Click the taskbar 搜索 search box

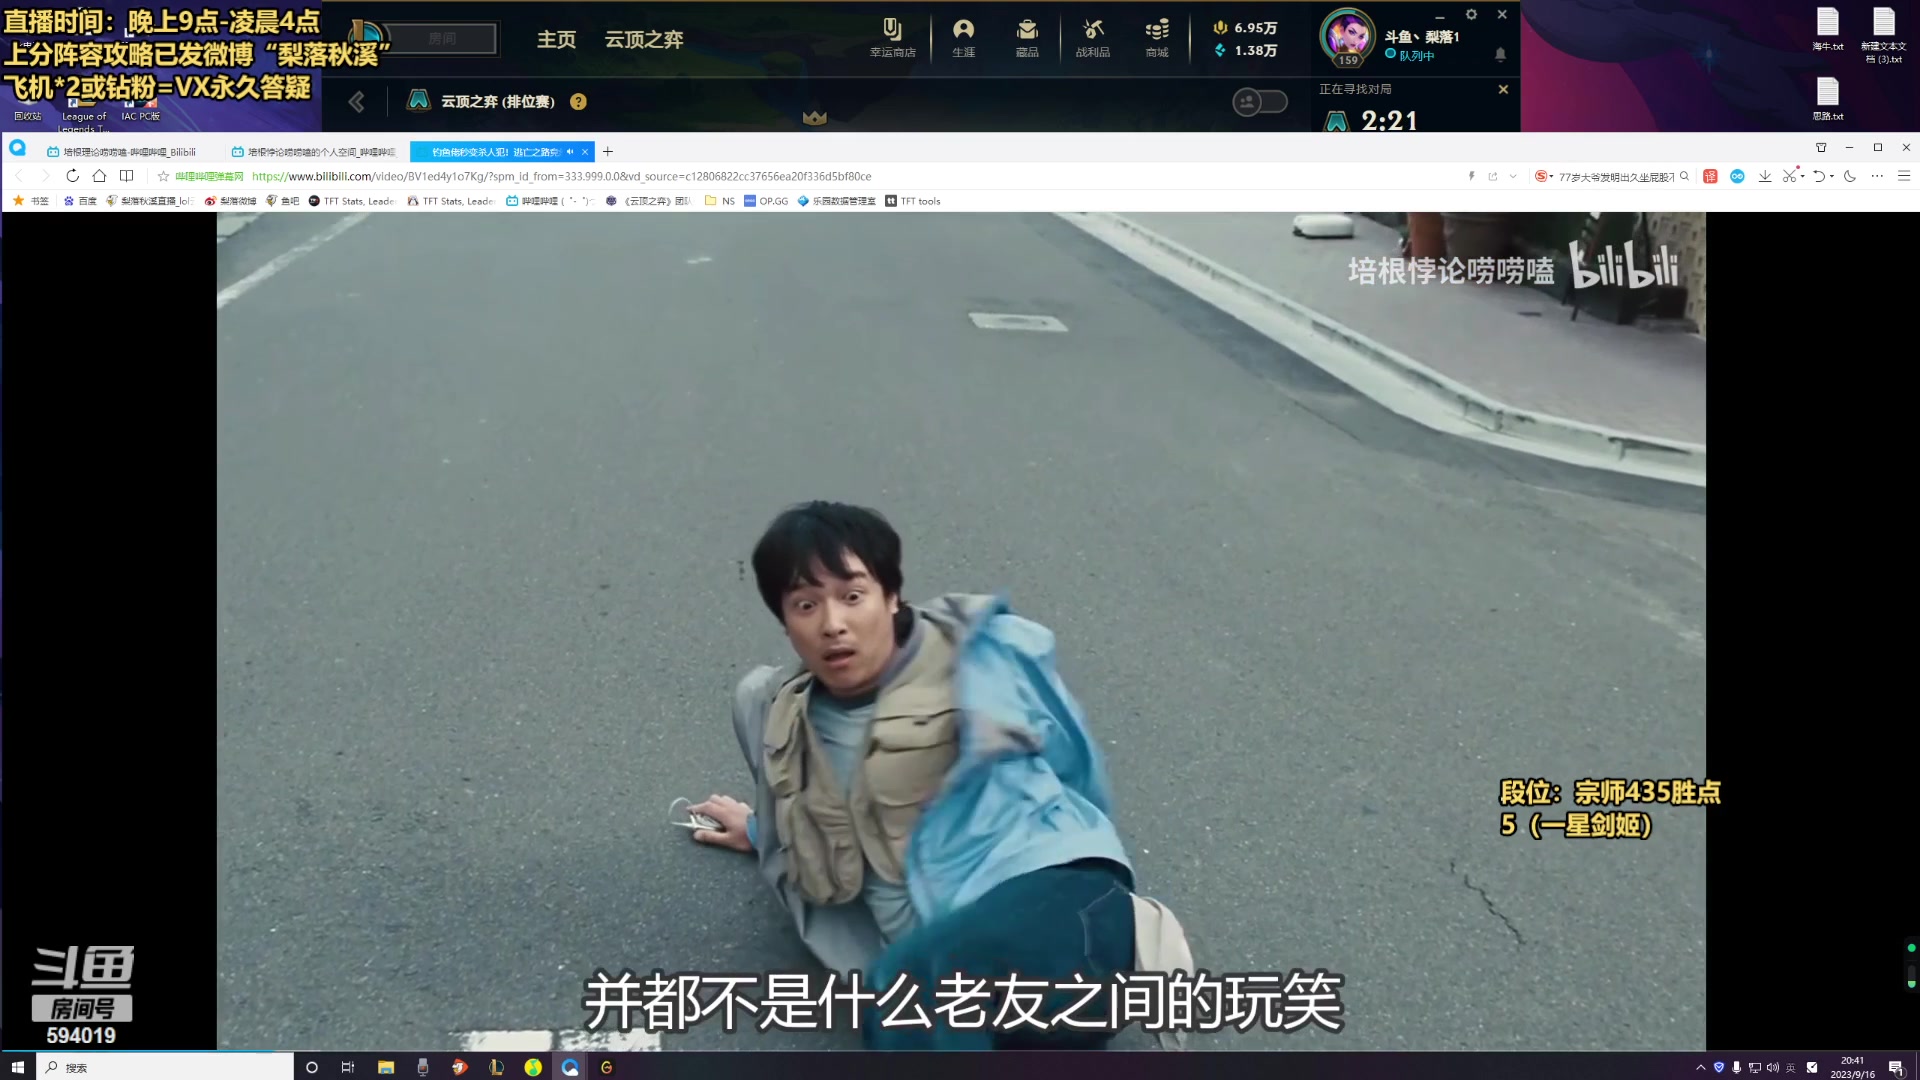(166, 1067)
